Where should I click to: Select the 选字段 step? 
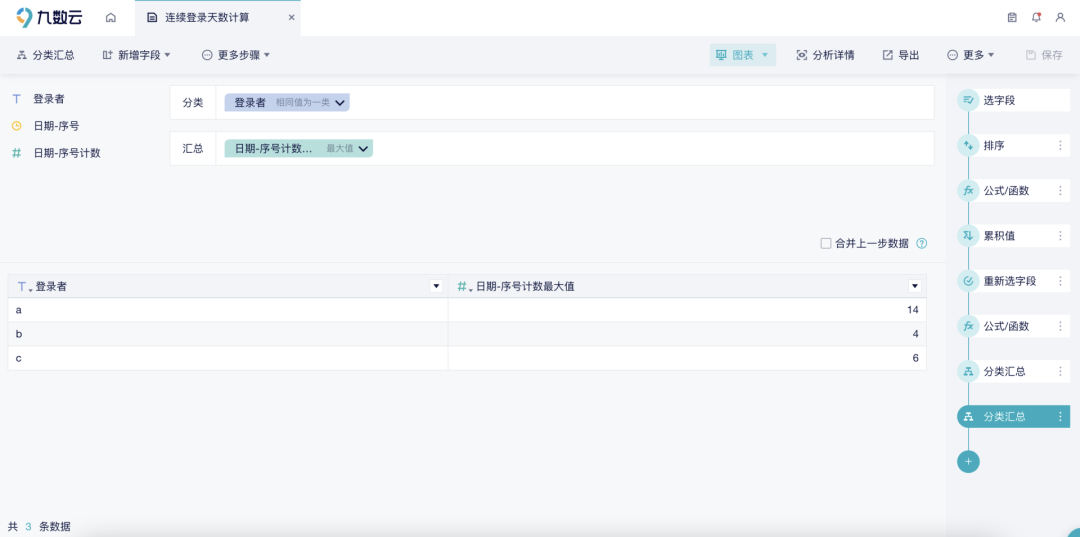coord(1013,101)
